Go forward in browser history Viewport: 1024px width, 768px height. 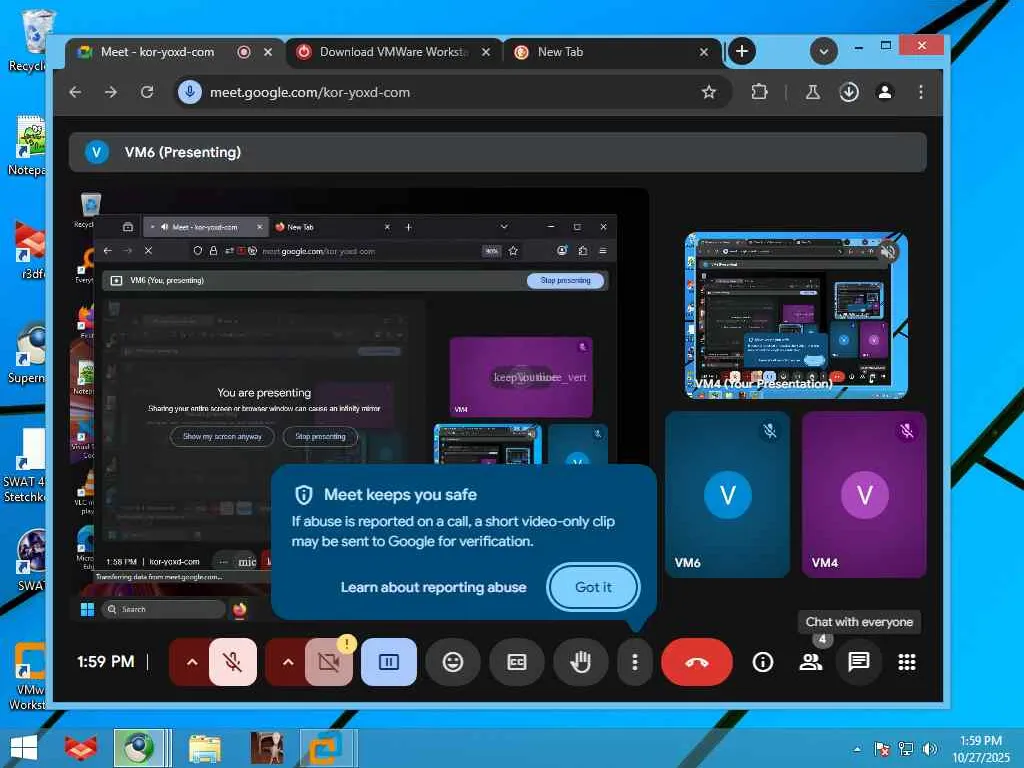pos(111,92)
